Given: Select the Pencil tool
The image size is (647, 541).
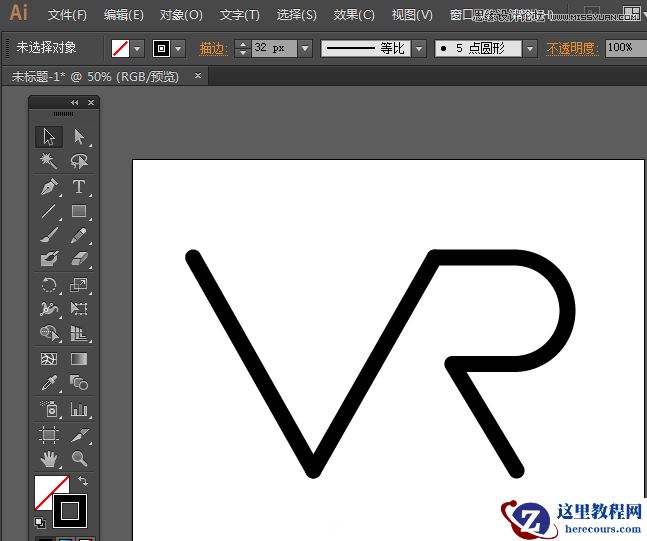Looking at the screenshot, I should (x=79, y=235).
